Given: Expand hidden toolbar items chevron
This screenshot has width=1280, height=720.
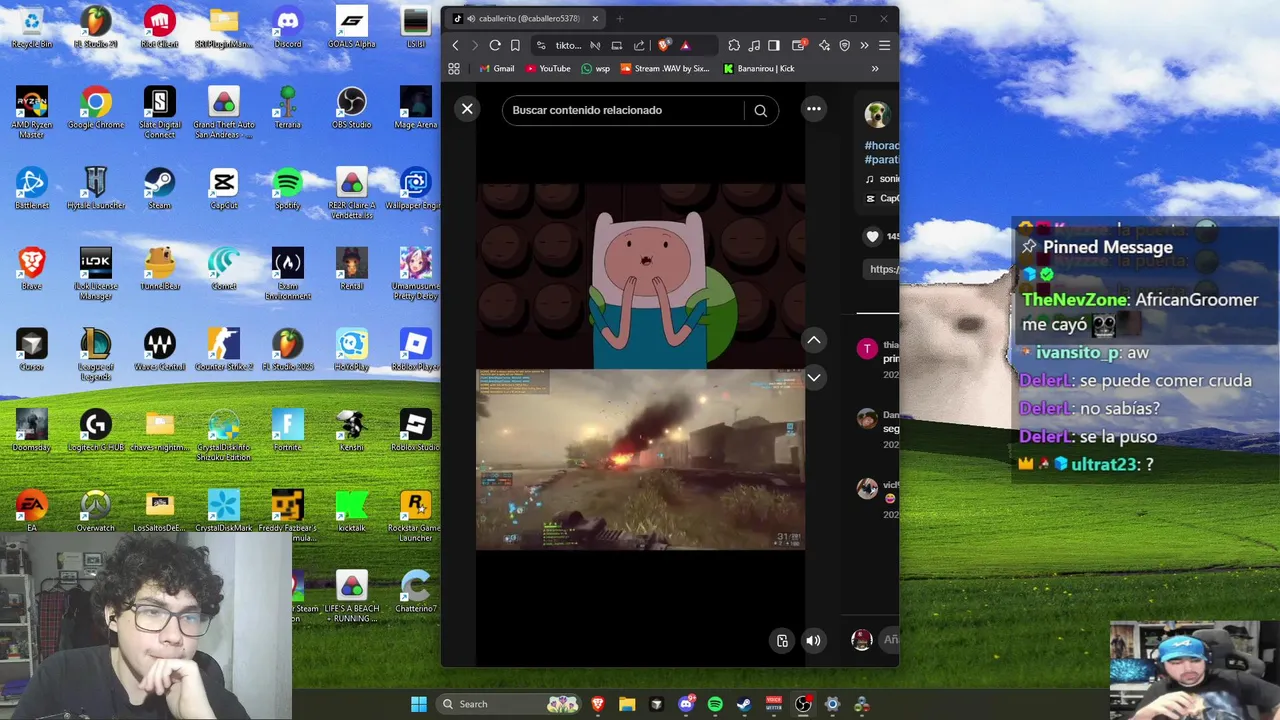Looking at the screenshot, I should tap(864, 45).
